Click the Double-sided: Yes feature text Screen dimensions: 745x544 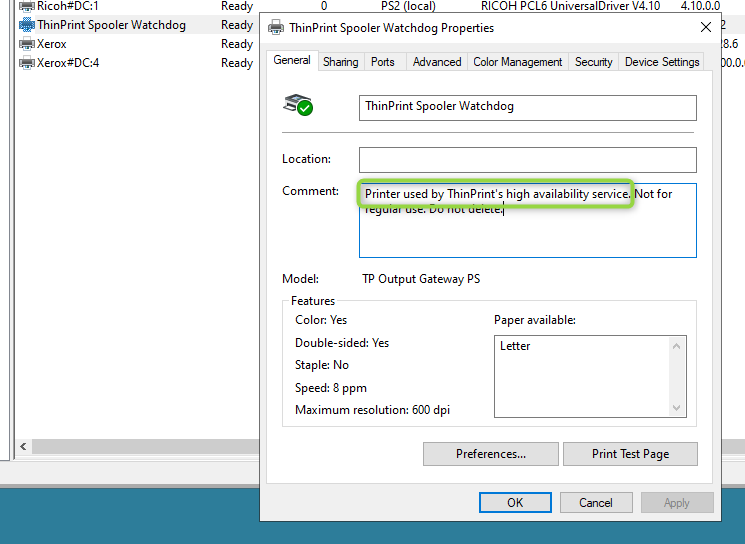click(342, 343)
